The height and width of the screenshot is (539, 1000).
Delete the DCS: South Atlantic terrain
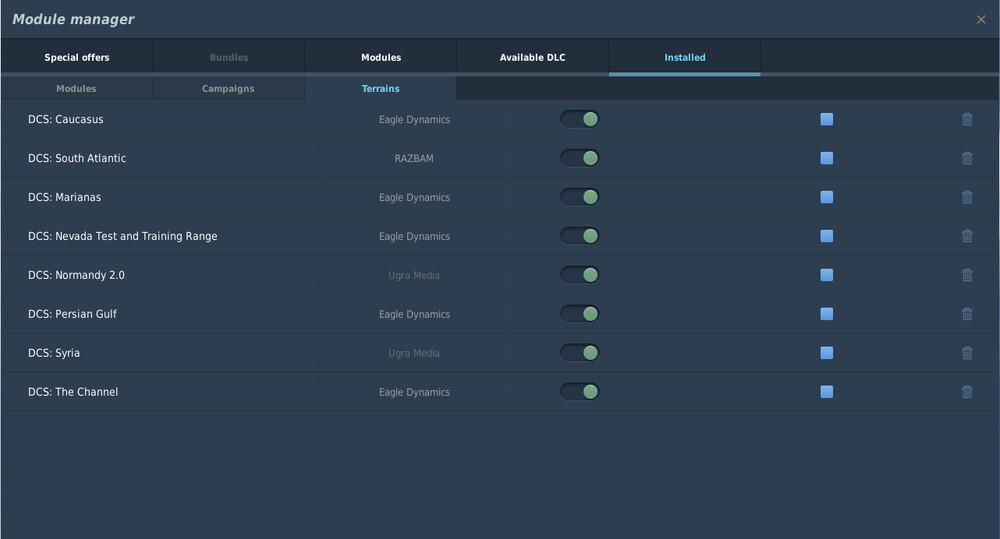(967, 158)
